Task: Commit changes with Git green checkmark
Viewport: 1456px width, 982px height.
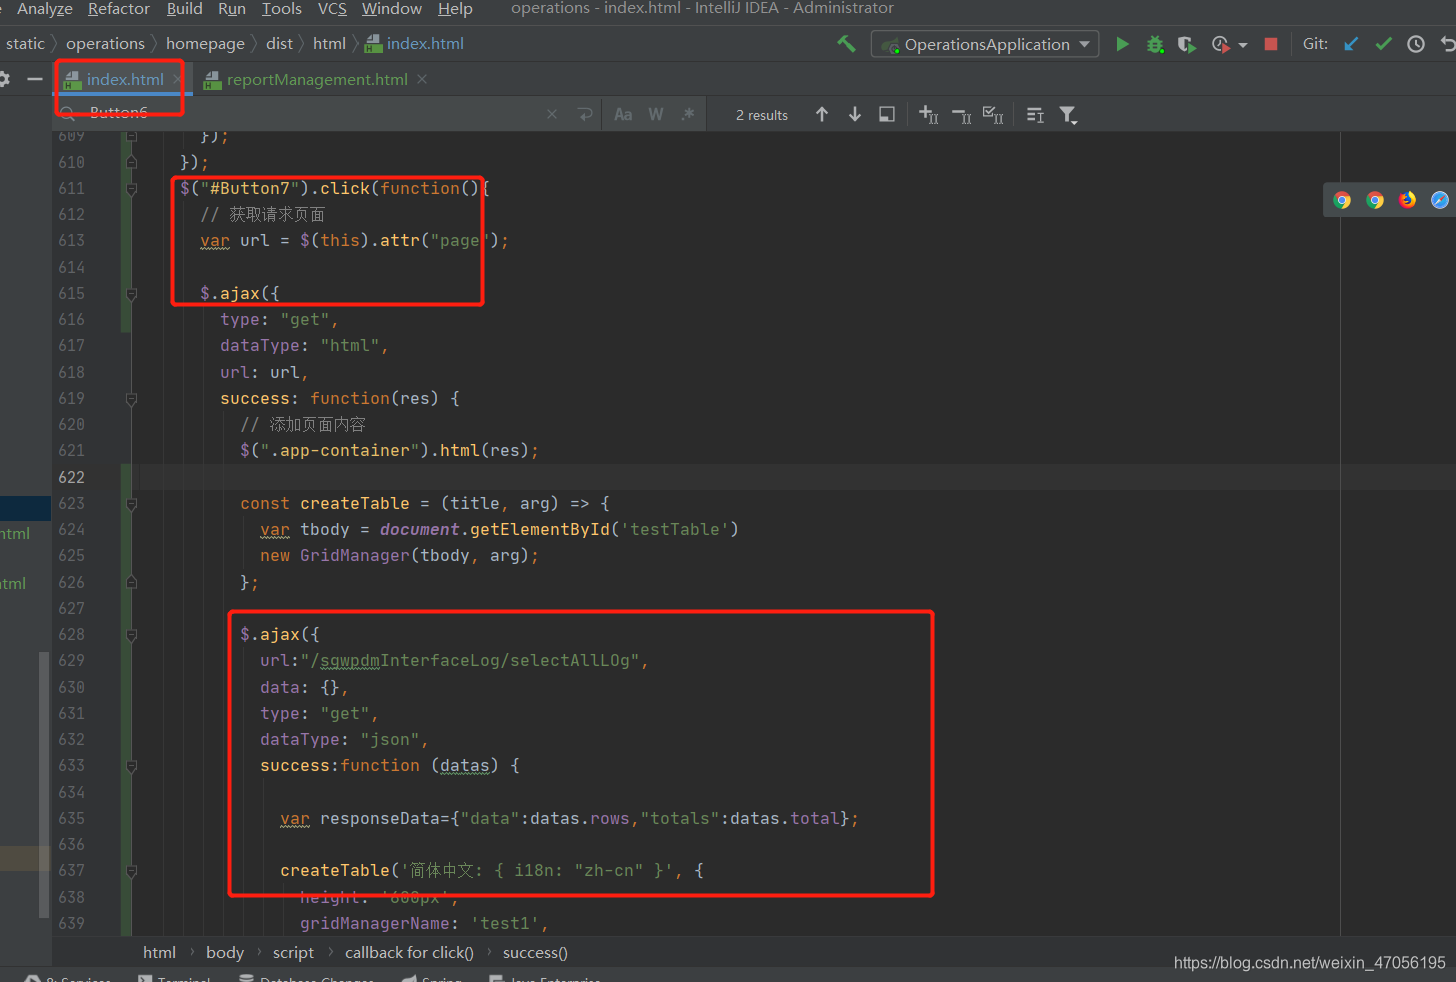Action: [1383, 44]
